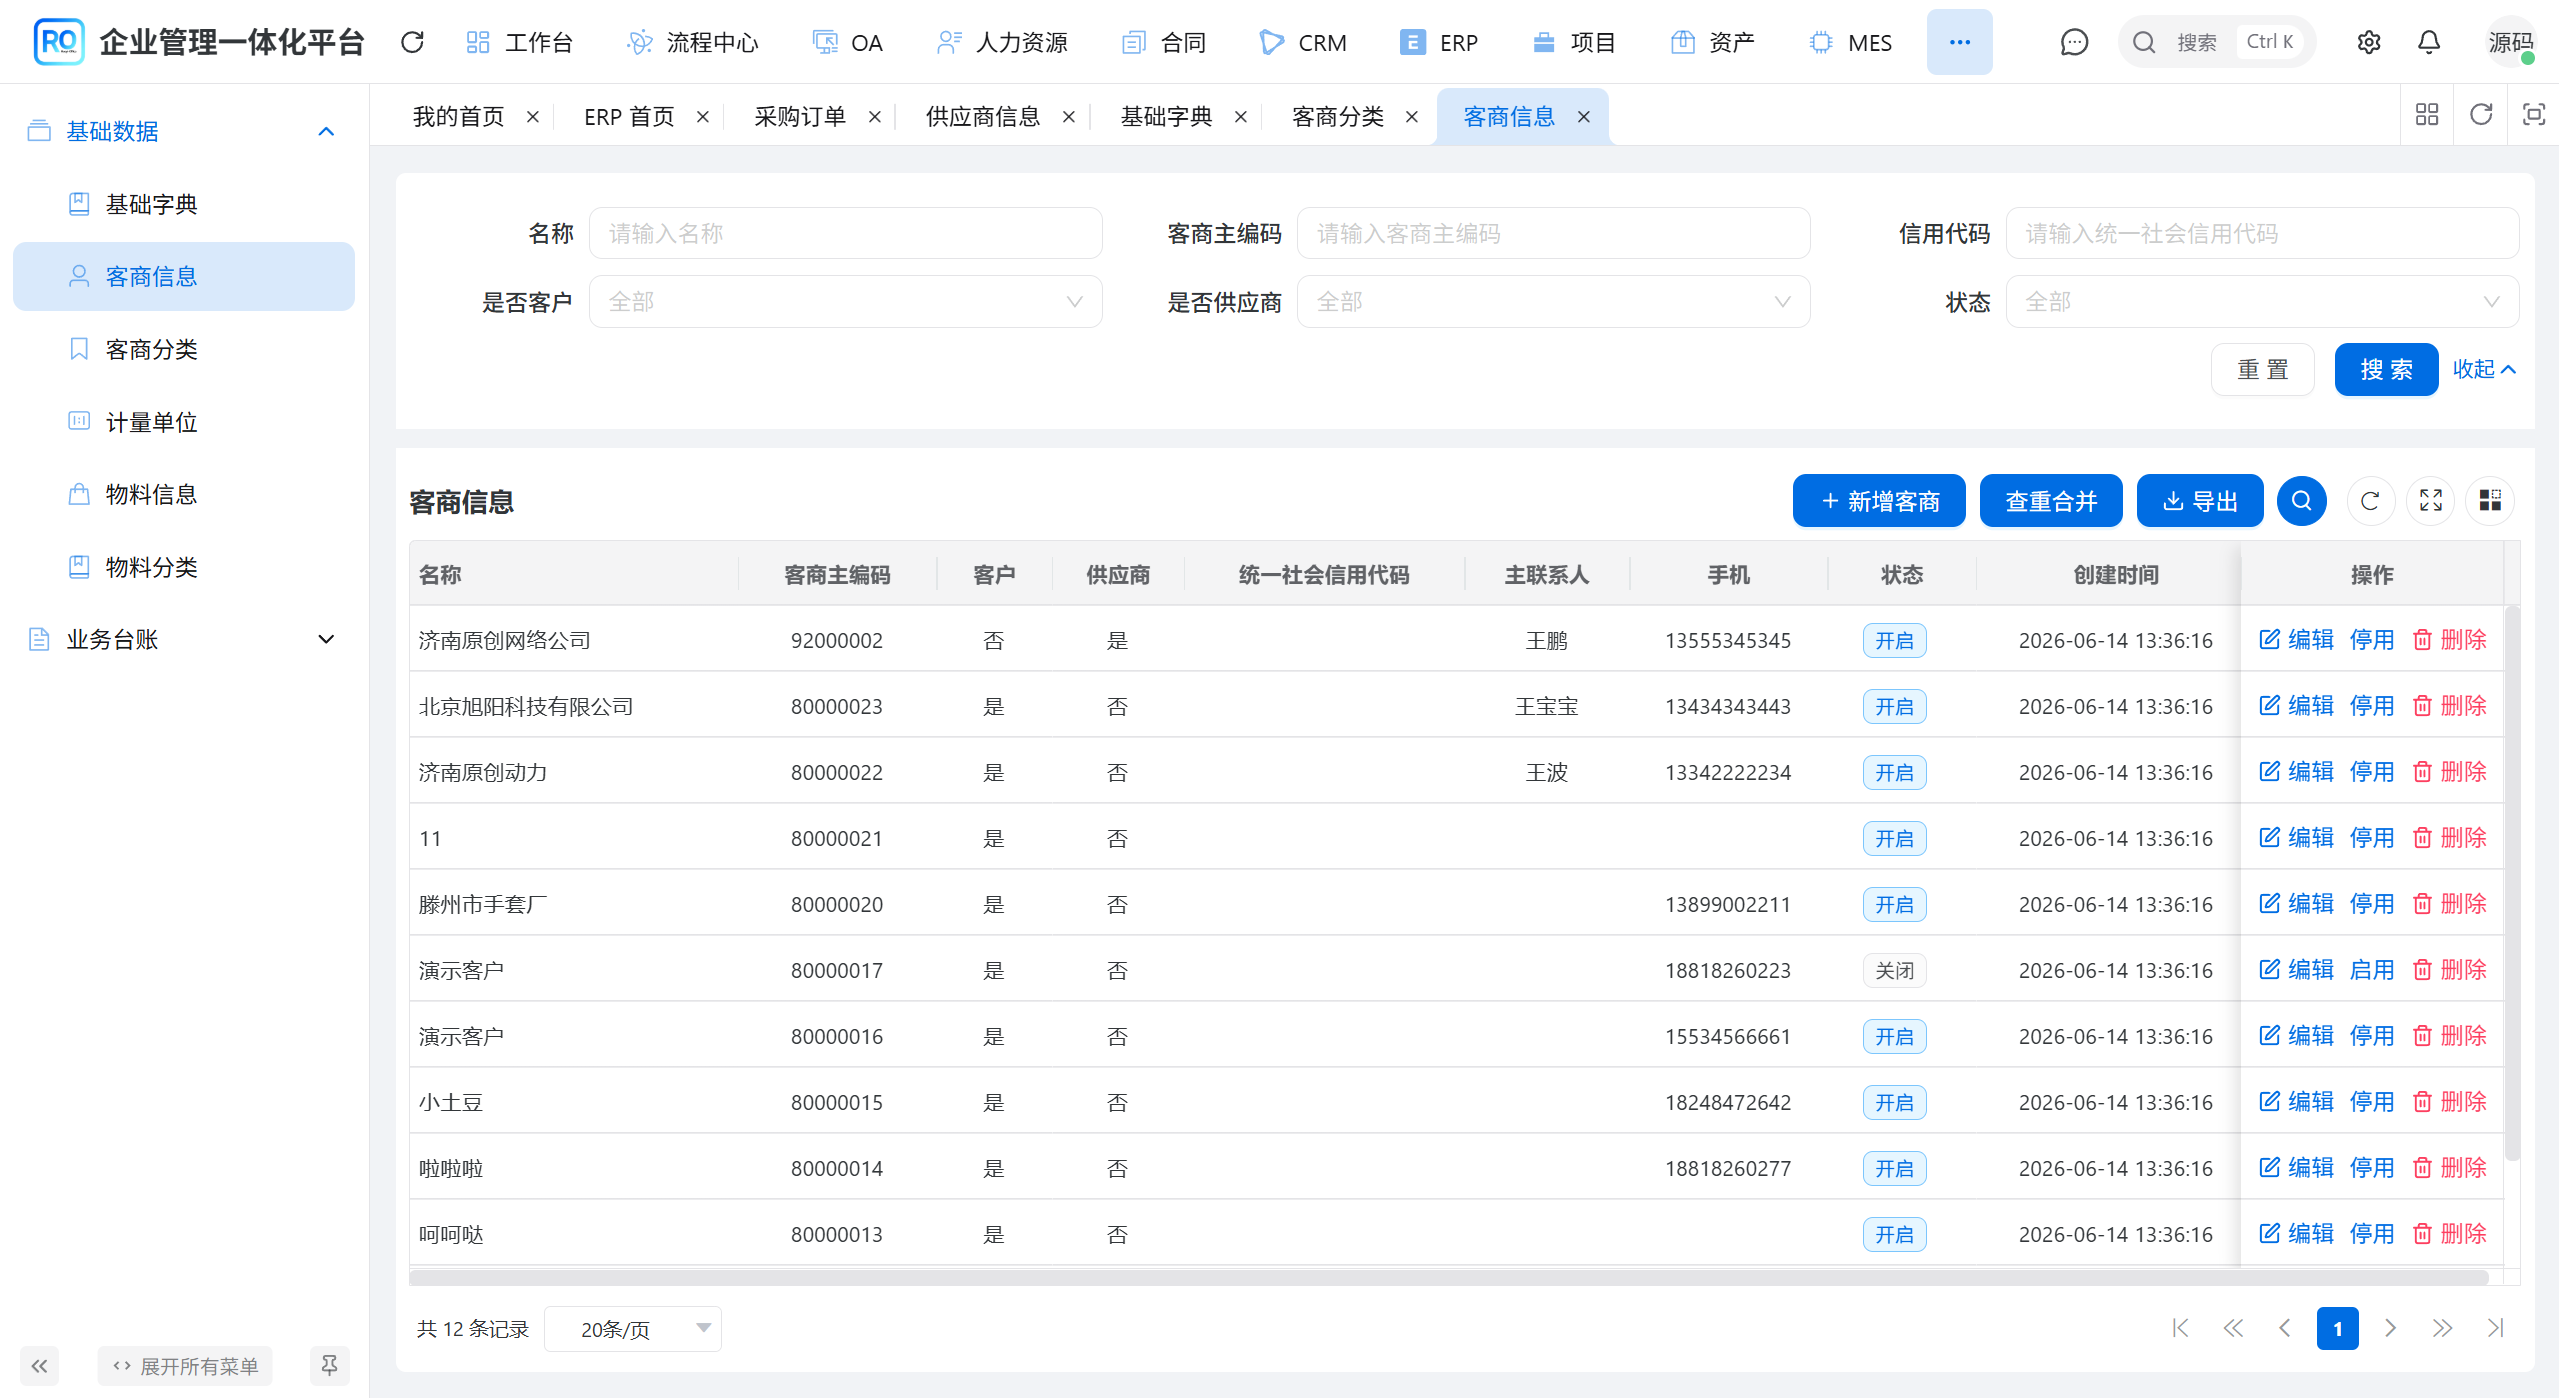The image size is (2559, 1398).
Task: Focus the 信用代码 input field
Action: click(2262, 233)
